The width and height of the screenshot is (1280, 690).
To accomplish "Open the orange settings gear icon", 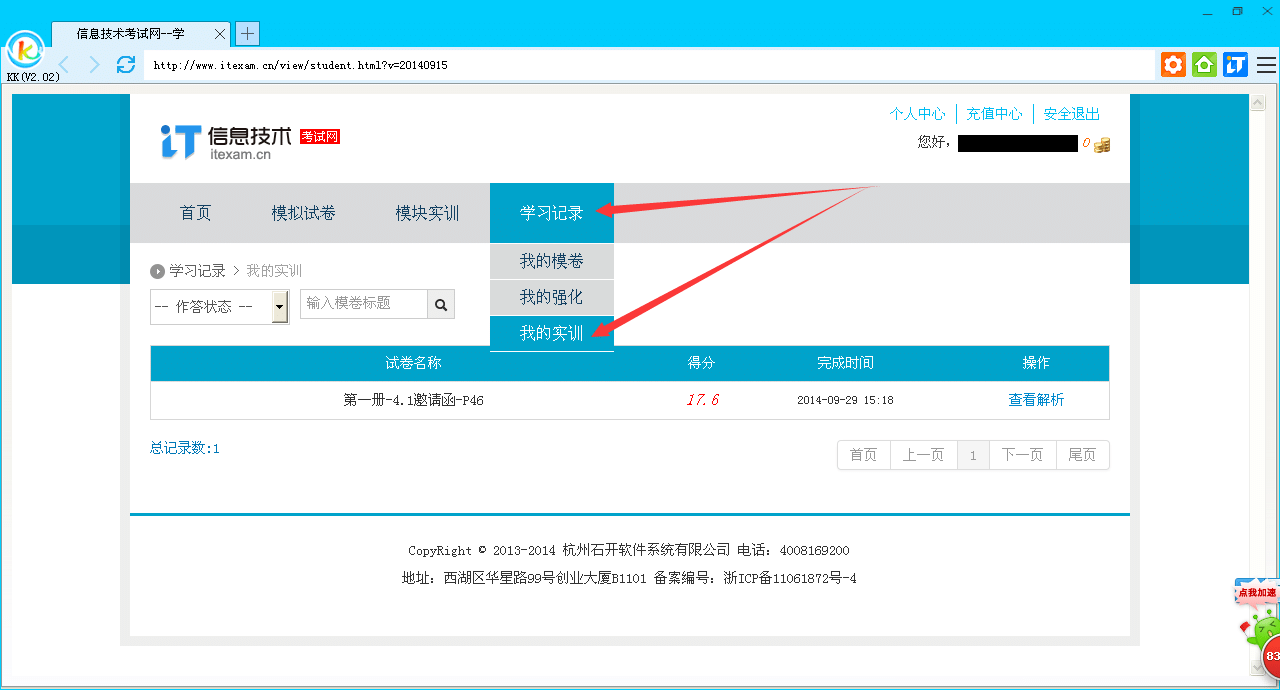I will coord(1172,64).
